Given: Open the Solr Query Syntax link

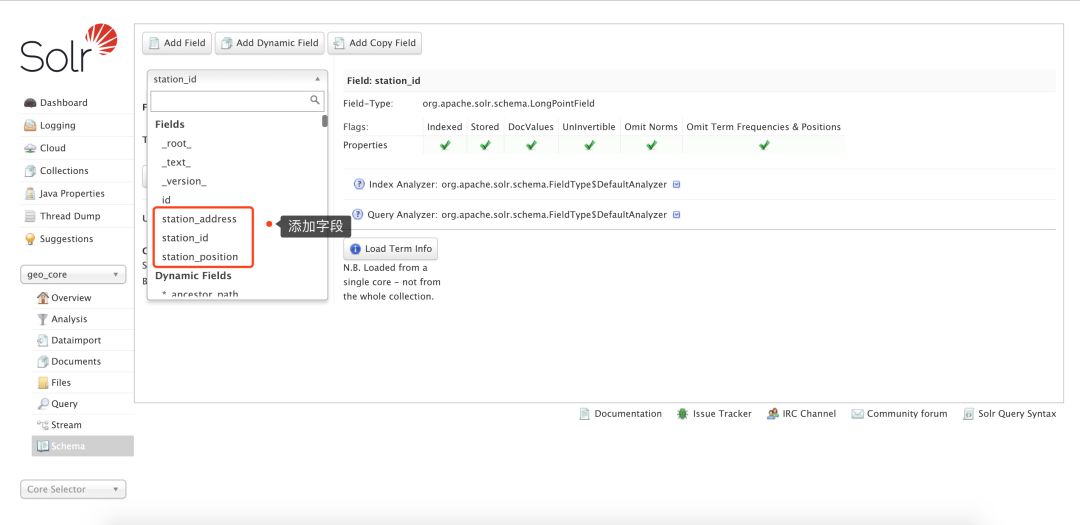Looking at the screenshot, I should 1017,414.
